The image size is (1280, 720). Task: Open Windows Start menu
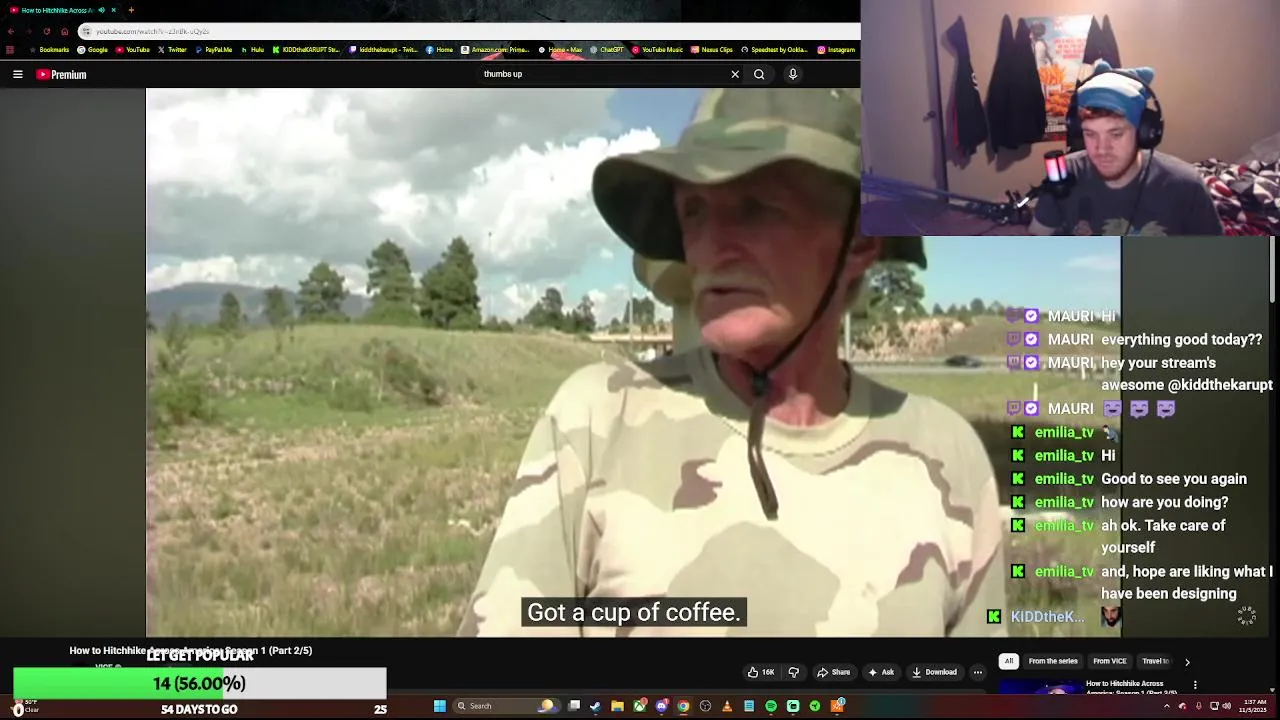click(x=439, y=706)
